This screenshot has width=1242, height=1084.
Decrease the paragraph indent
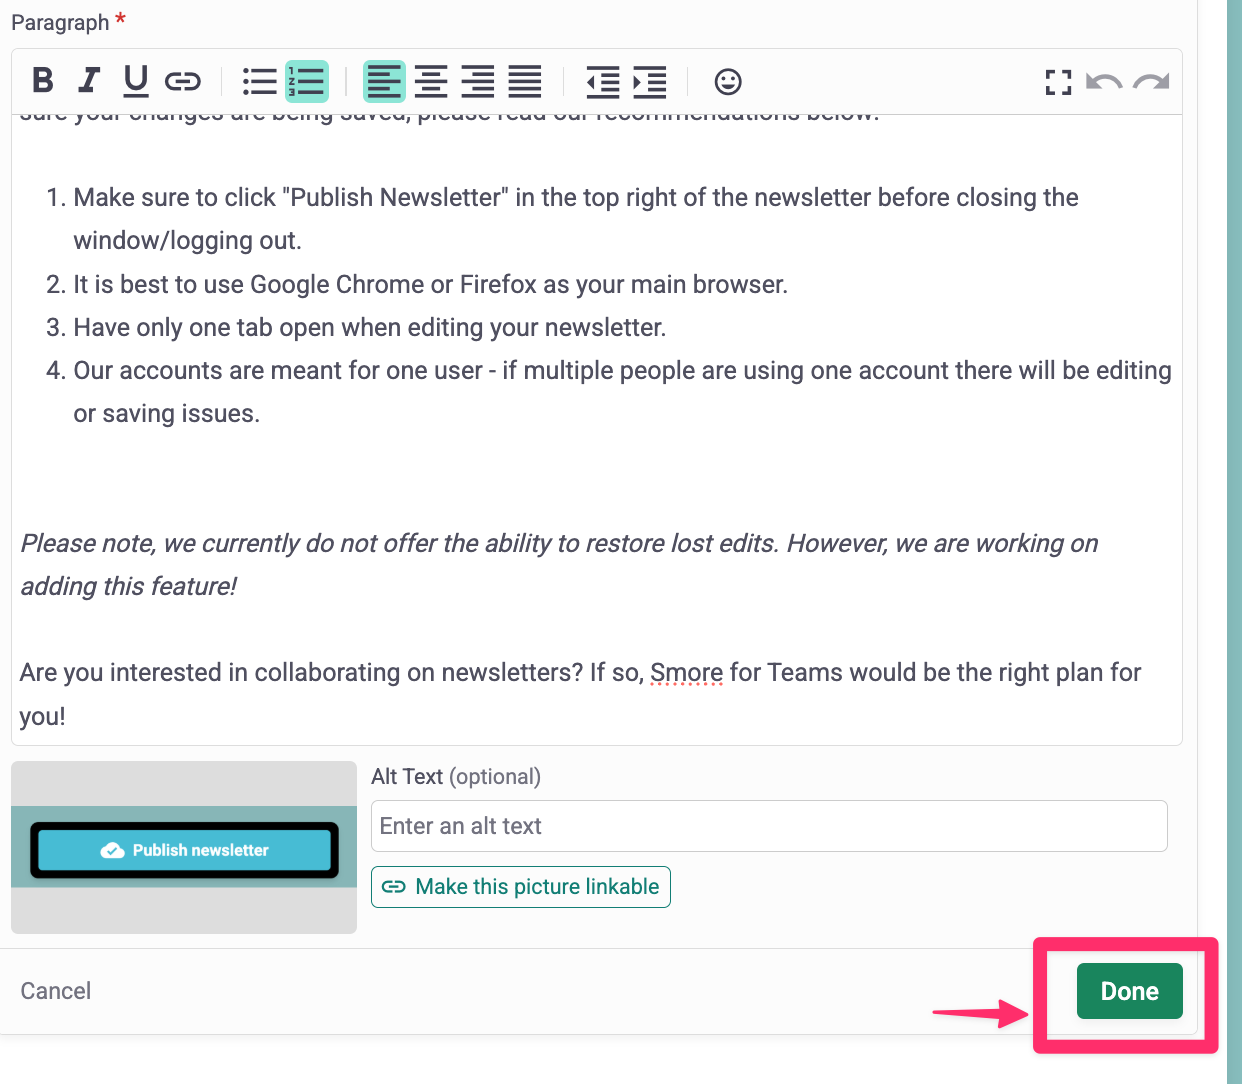pyautogui.click(x=602, y=81)
